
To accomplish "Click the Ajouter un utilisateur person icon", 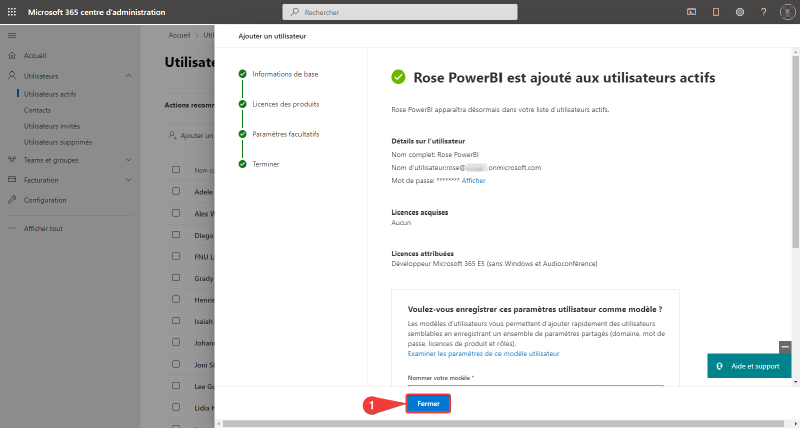I will click(x=172, y=136).
